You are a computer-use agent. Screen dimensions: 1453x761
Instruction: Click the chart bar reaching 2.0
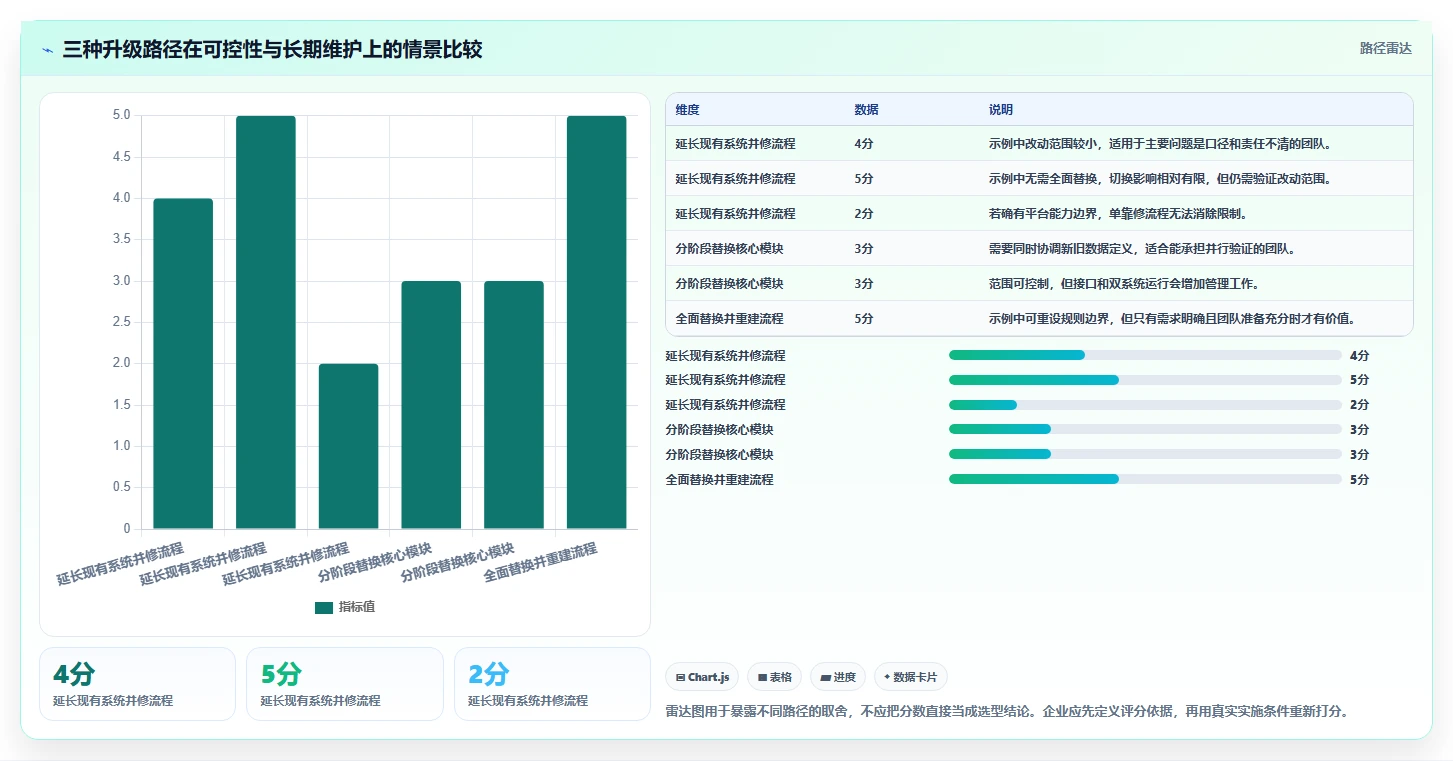coord(348,446)
